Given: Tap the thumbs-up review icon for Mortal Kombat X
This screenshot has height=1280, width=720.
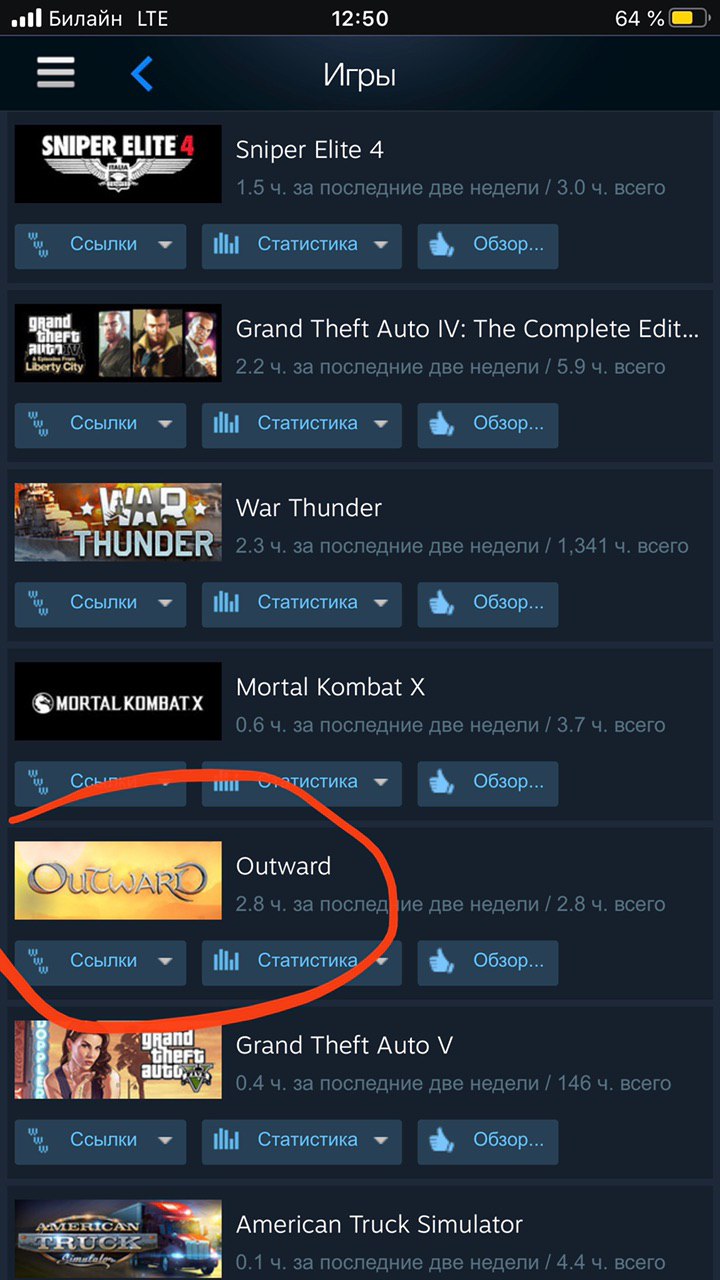Looking at the screenshot, I should click(442, 782).
